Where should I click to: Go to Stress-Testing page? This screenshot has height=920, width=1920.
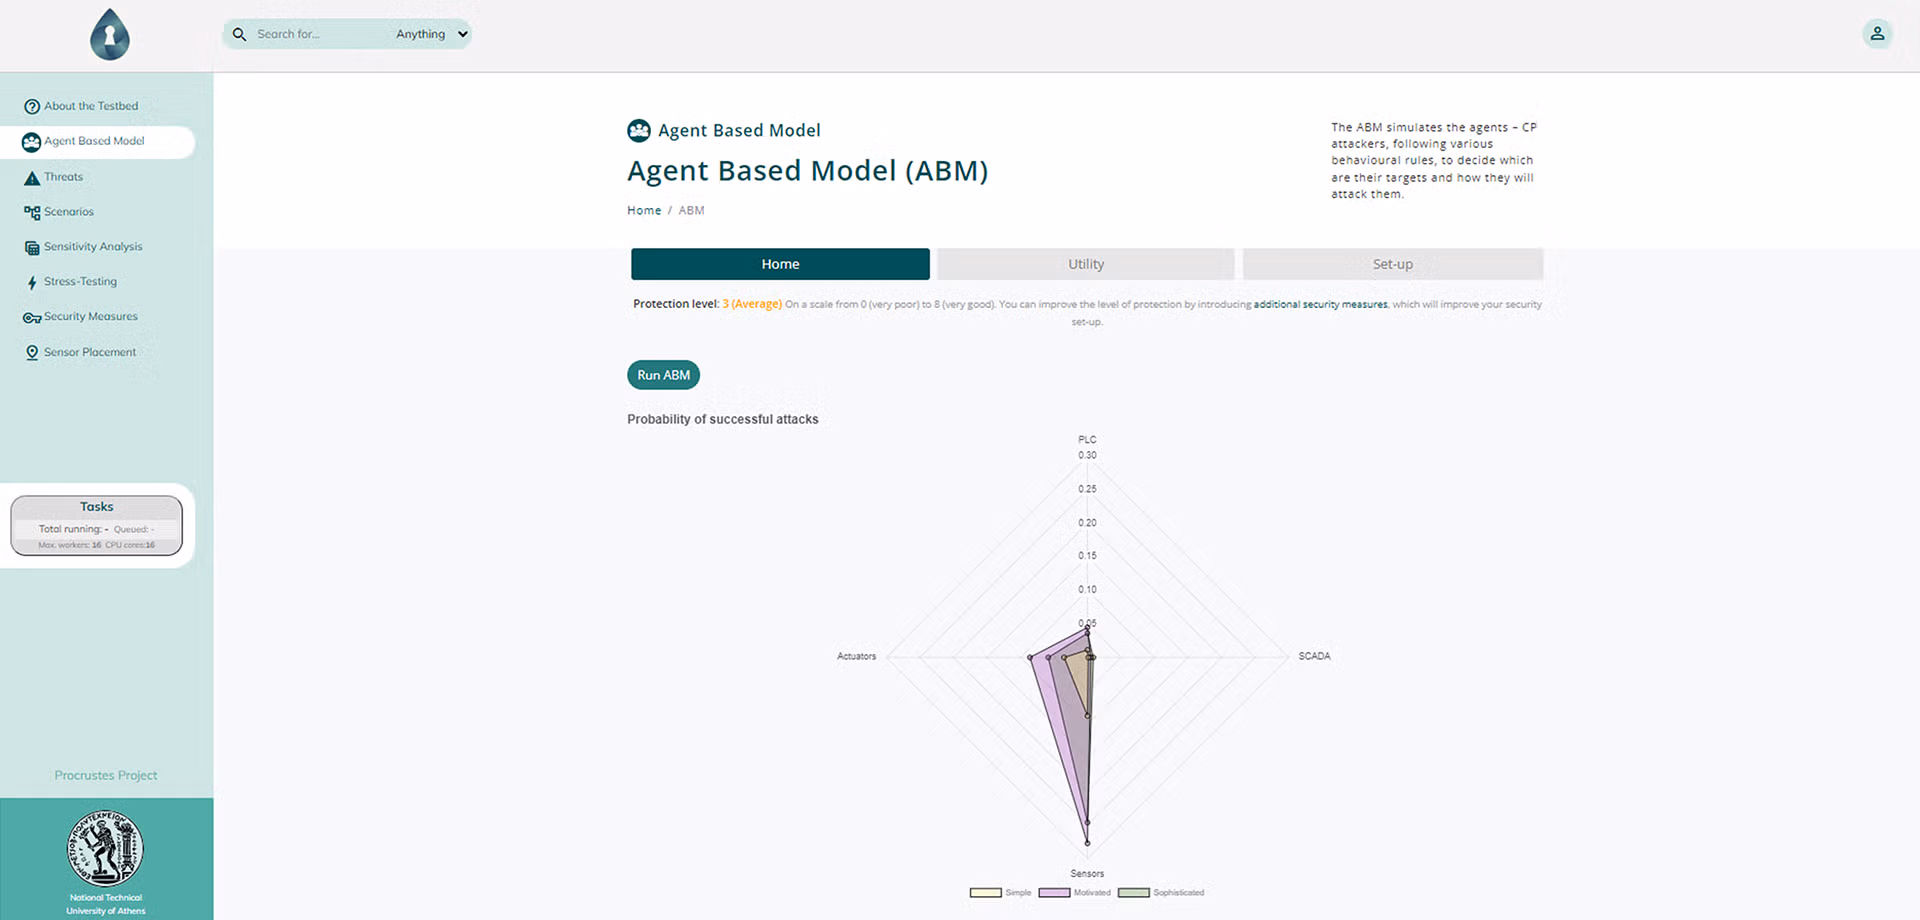coord(80,282)
